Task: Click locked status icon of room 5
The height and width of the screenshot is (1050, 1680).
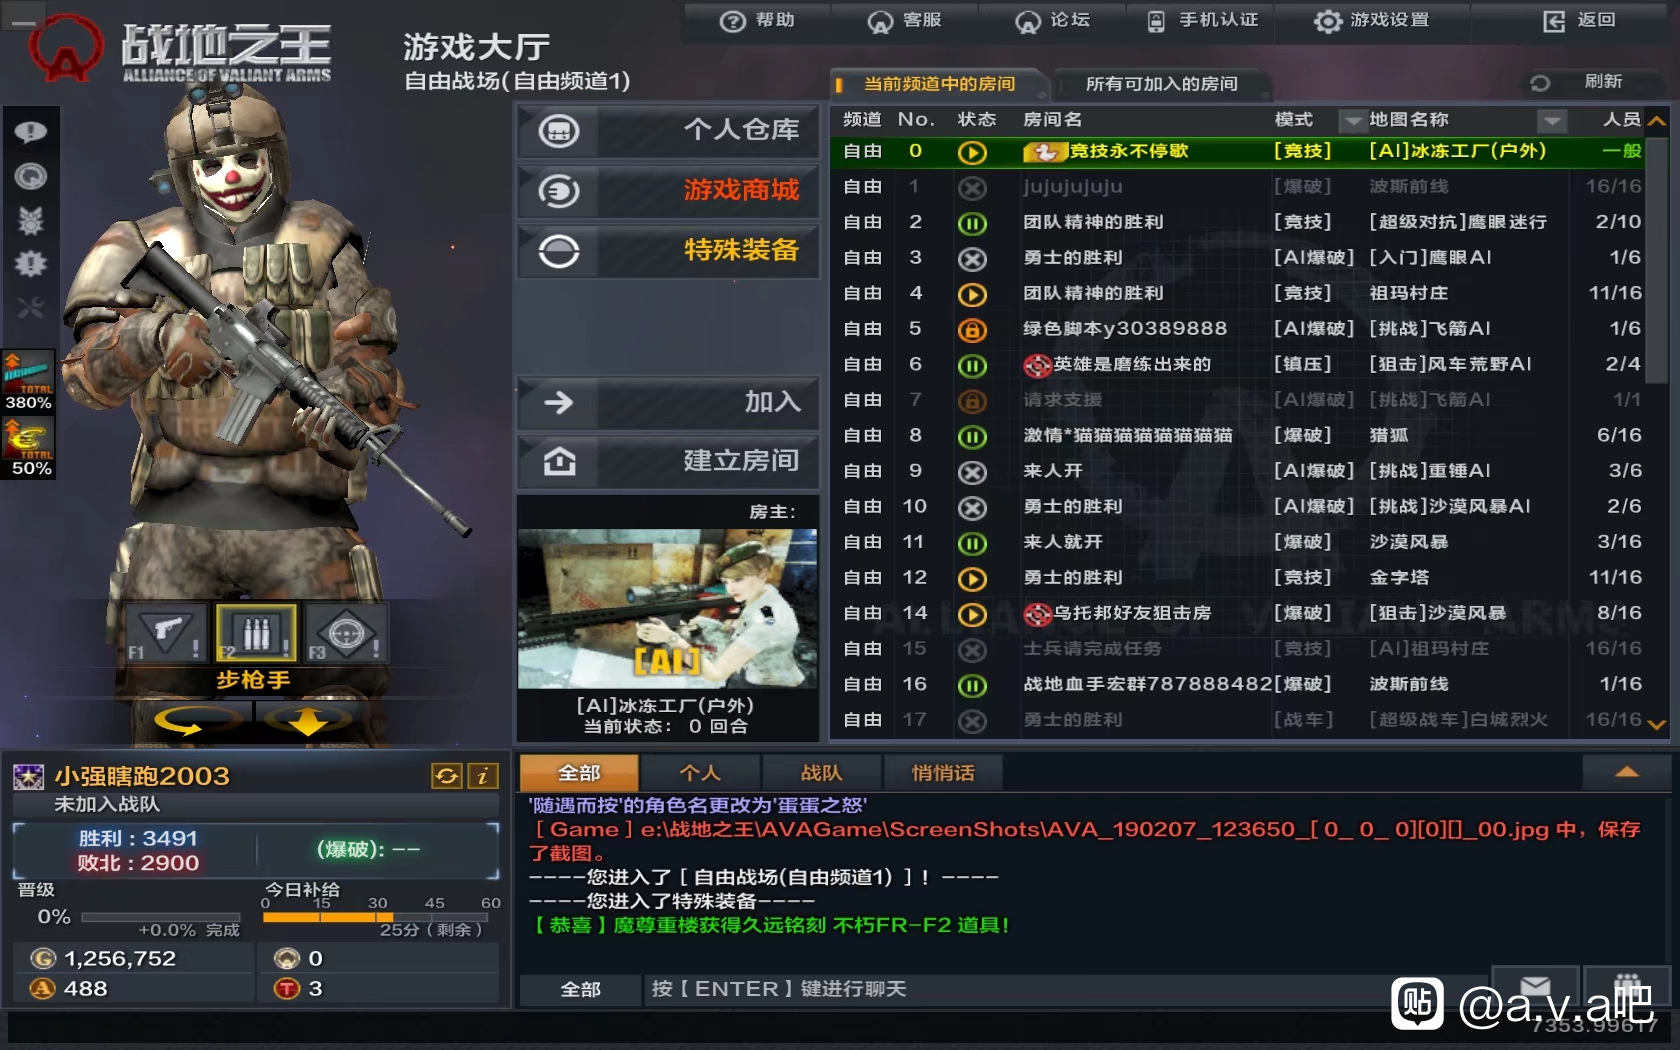Action: 972,330
